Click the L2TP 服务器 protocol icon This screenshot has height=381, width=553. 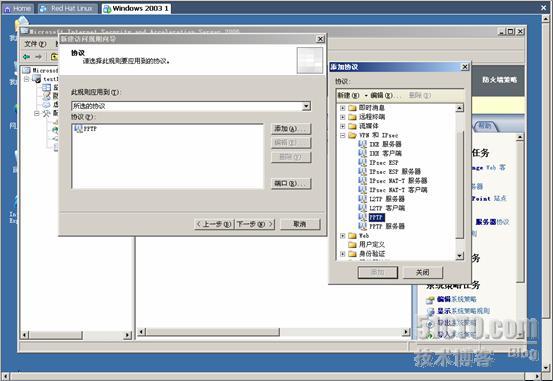[x=362, y=199]
